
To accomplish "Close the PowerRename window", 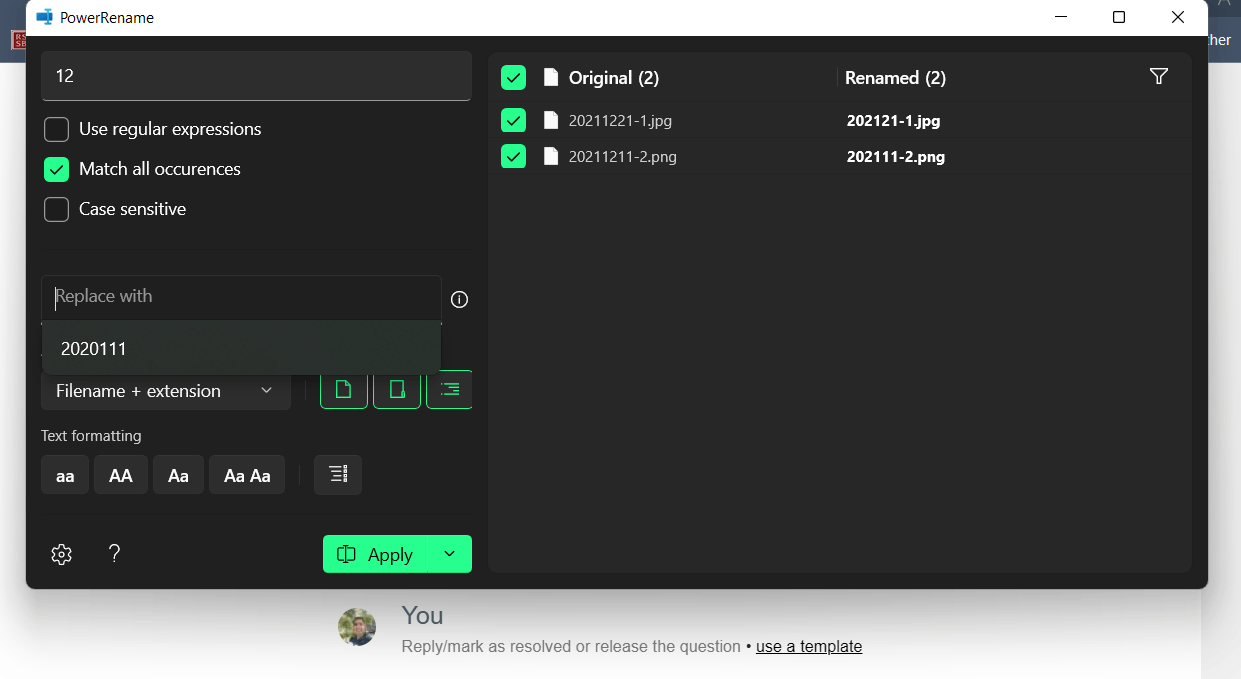I will (x=1178, y=17).
